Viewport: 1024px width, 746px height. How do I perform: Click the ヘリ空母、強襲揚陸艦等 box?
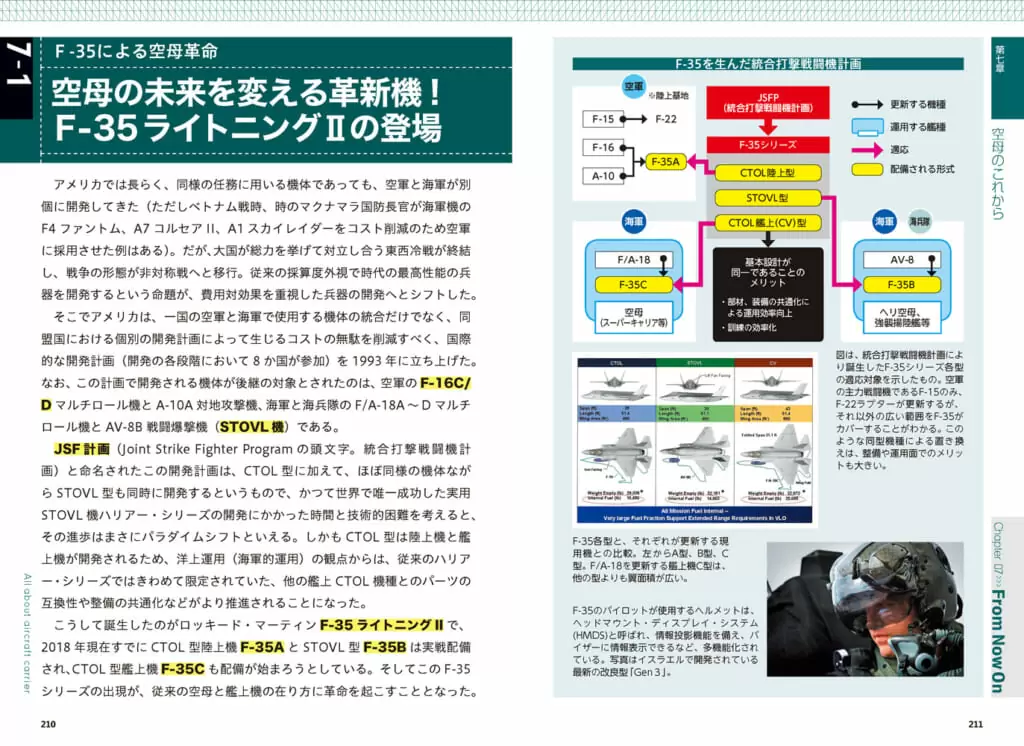point(901,317)
